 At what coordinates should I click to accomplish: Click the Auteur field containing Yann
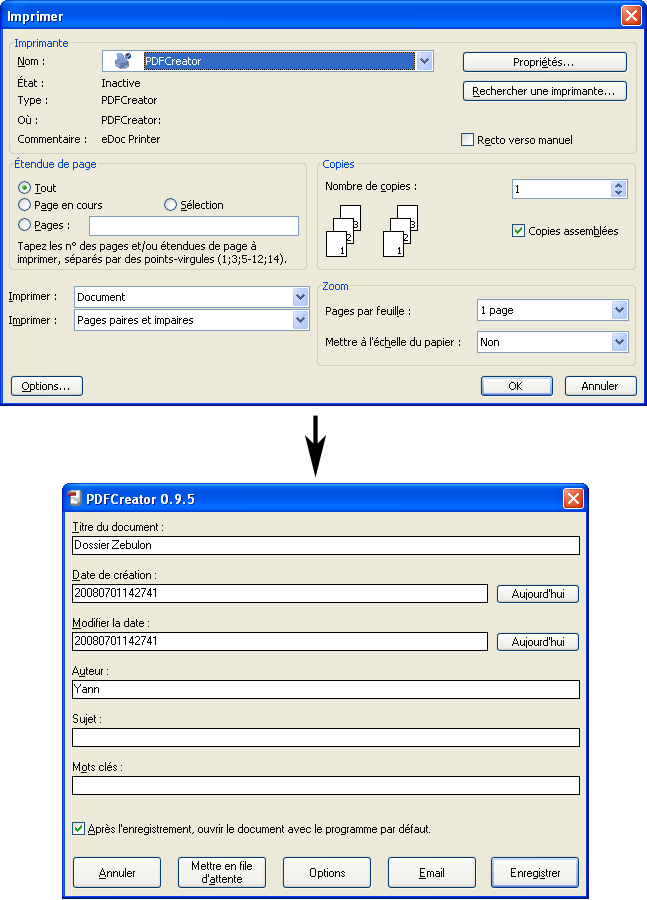tap(326, 689)
